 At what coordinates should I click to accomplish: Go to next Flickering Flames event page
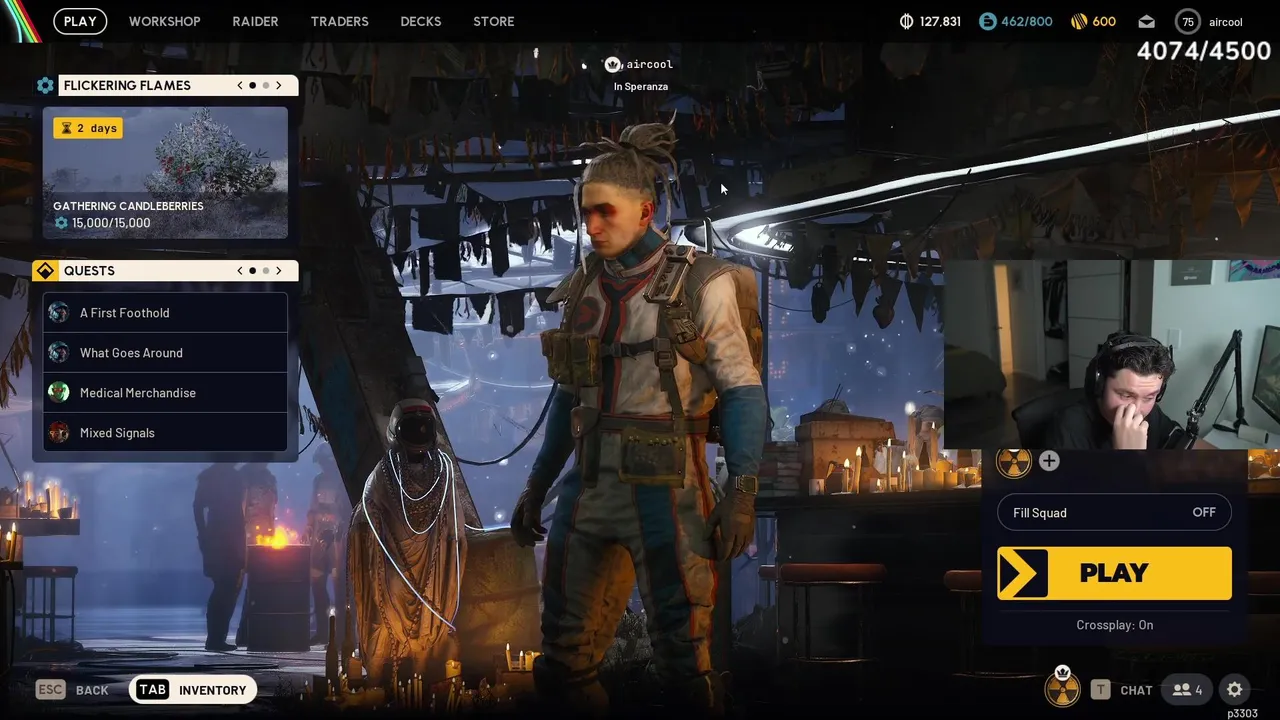[279, 85]
